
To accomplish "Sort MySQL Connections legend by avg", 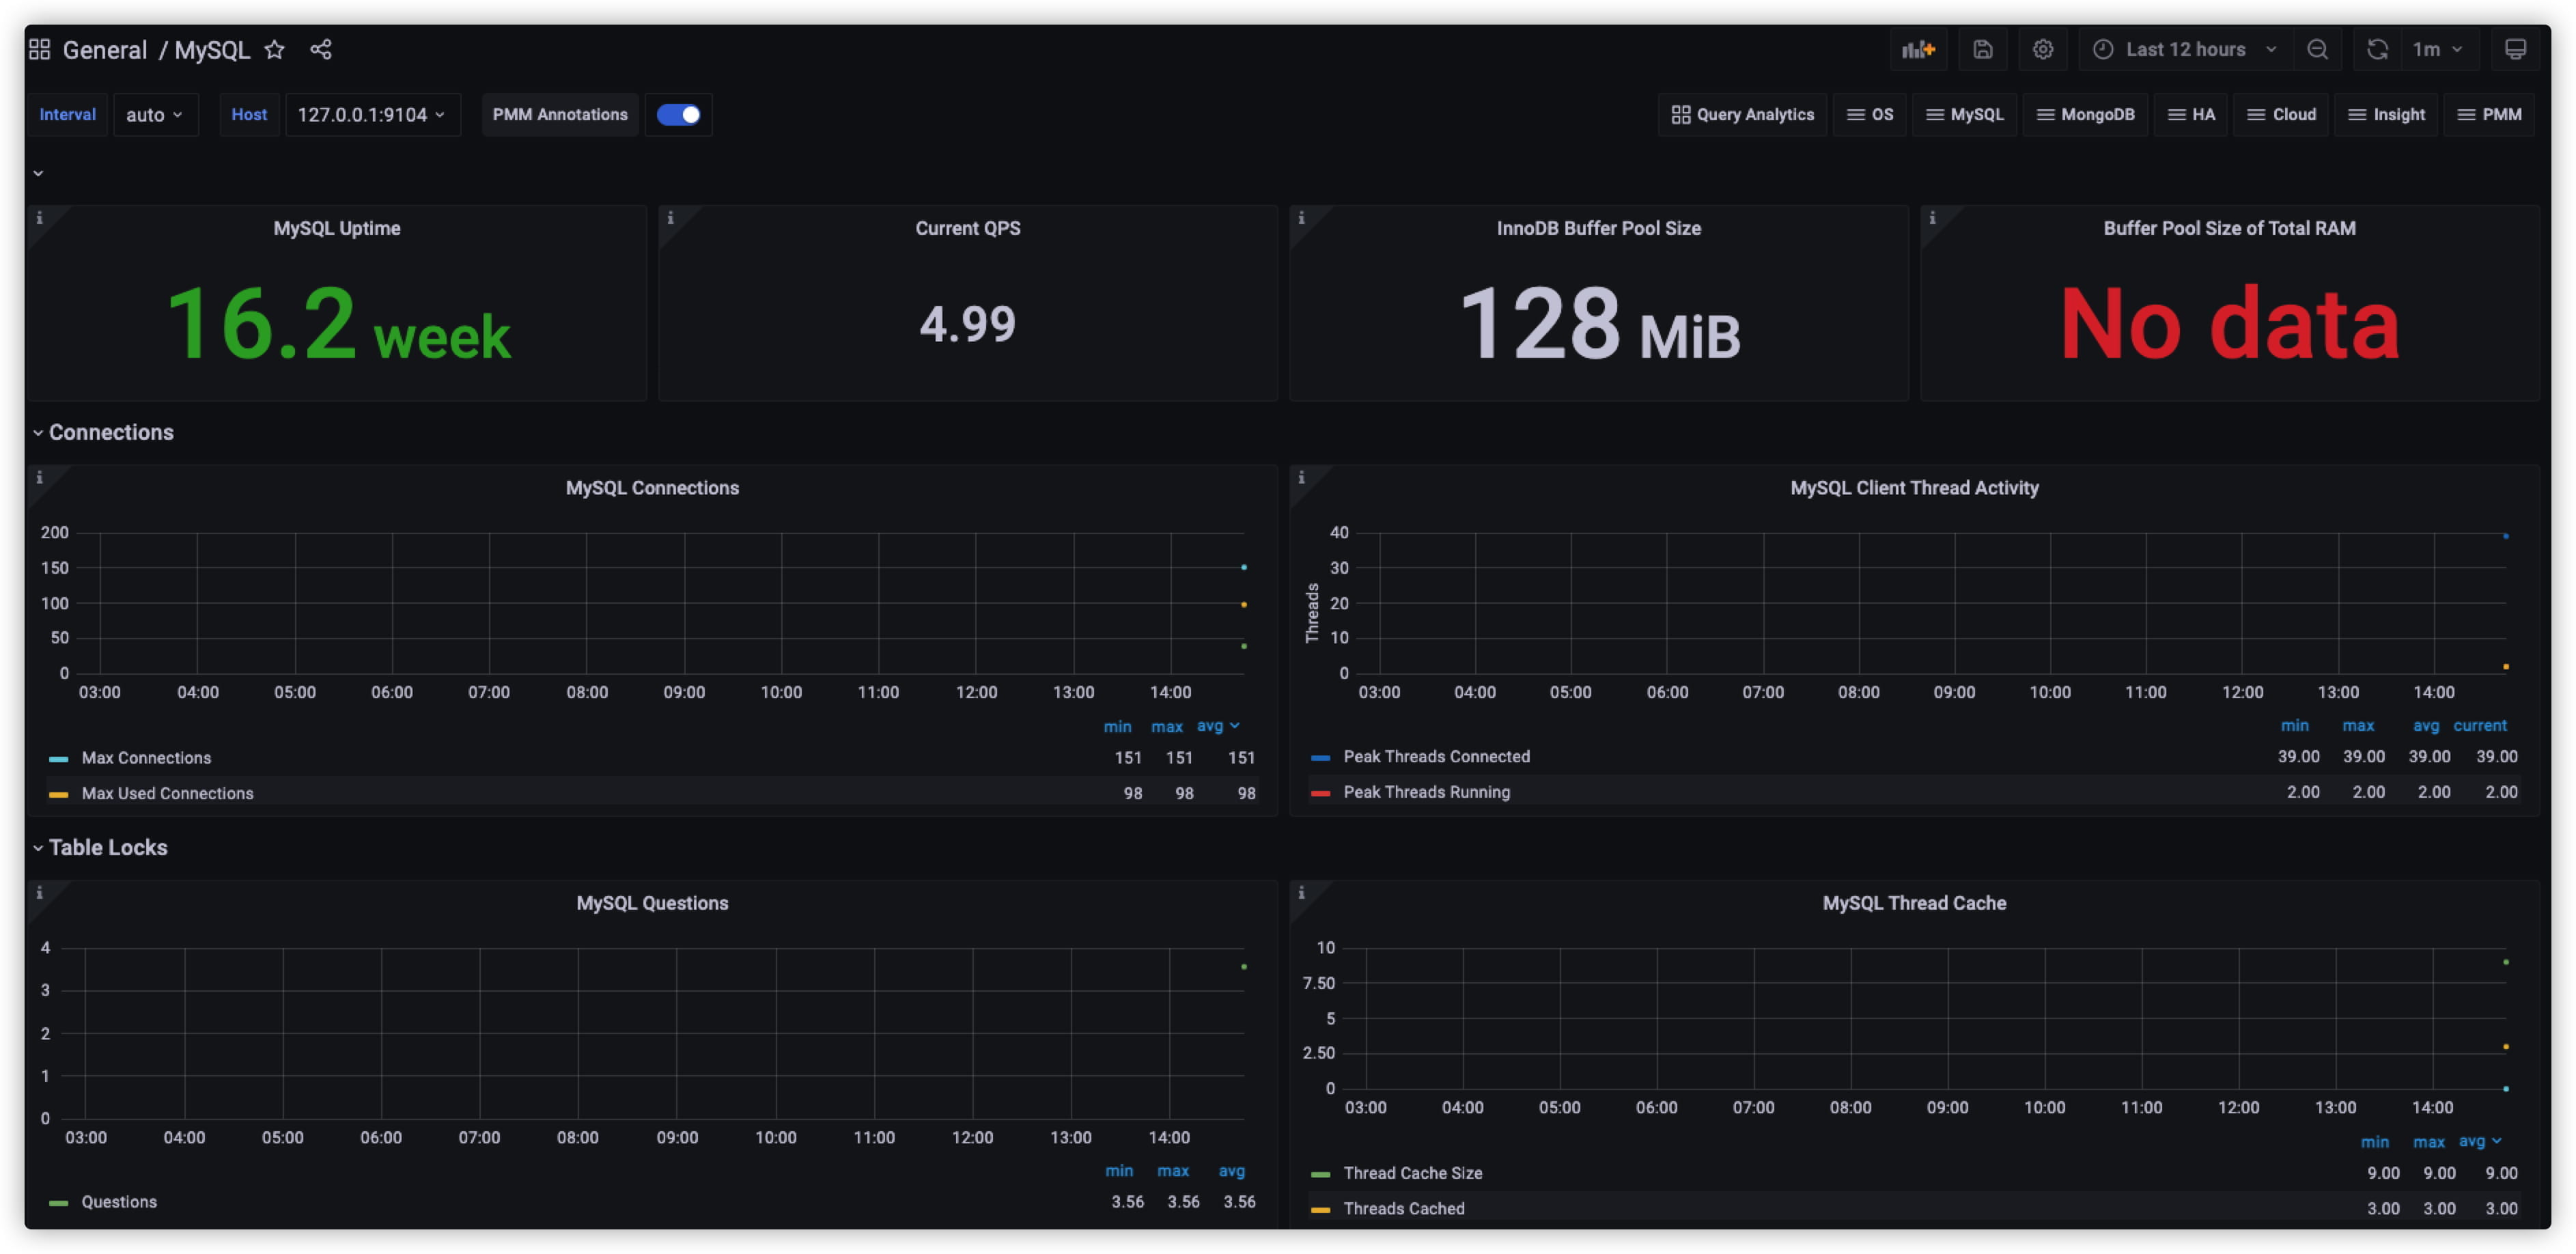I will coord(1217,726).
